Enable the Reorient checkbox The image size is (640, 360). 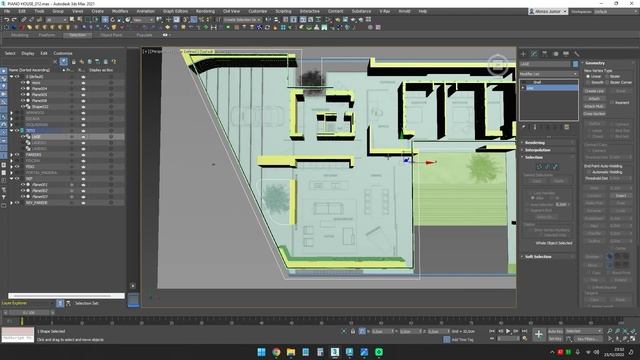(612, 102)
